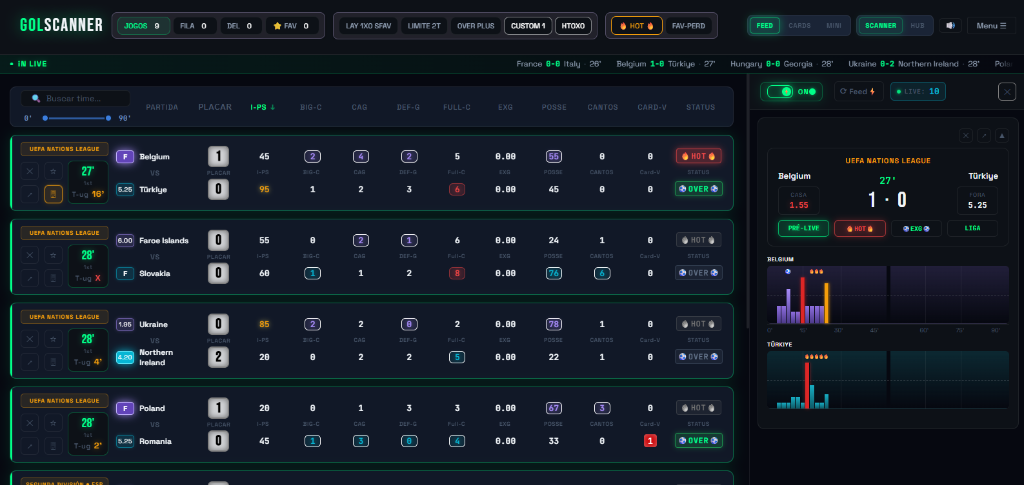This screenshot has width=1024, height=485.
Task: Favorite the Poland vs Romania match star
Action: pyautogui.click(x=54, y=423)
